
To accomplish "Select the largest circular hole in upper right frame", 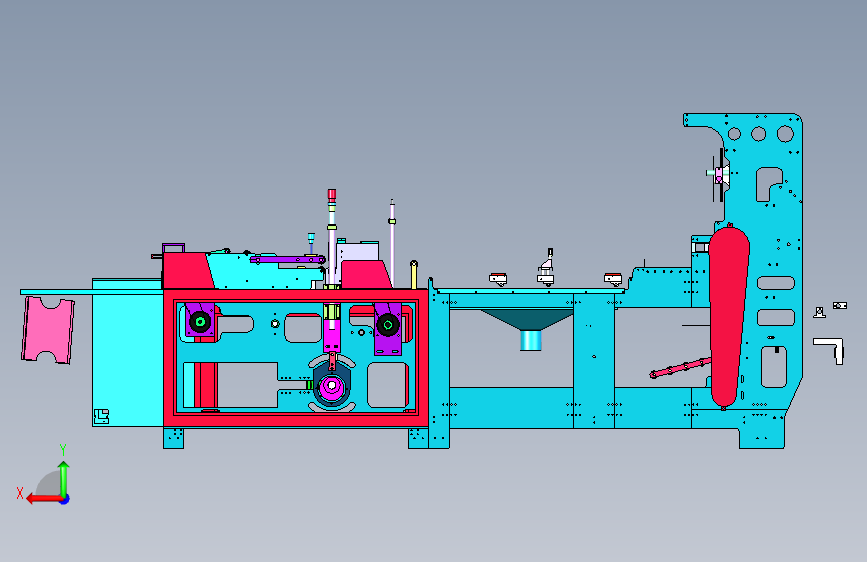I will tap(785, 134).
